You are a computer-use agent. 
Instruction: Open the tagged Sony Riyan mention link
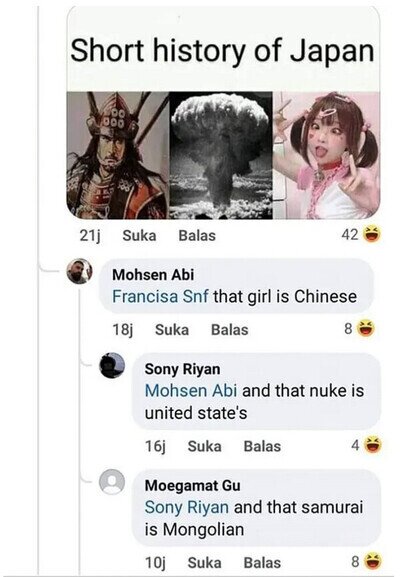pyautogui.click(x=187, y=507)
